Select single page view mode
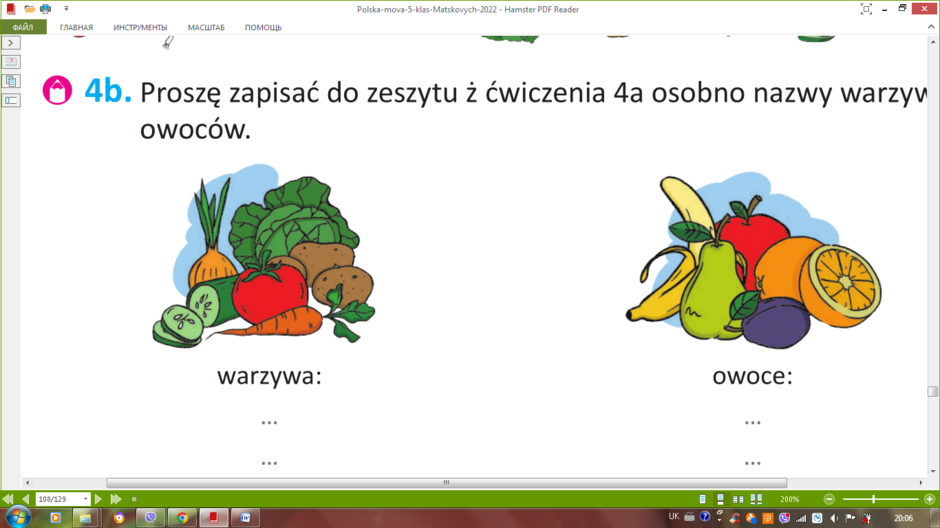The width and height of the screenshot is (940, 528). point(703,499)
